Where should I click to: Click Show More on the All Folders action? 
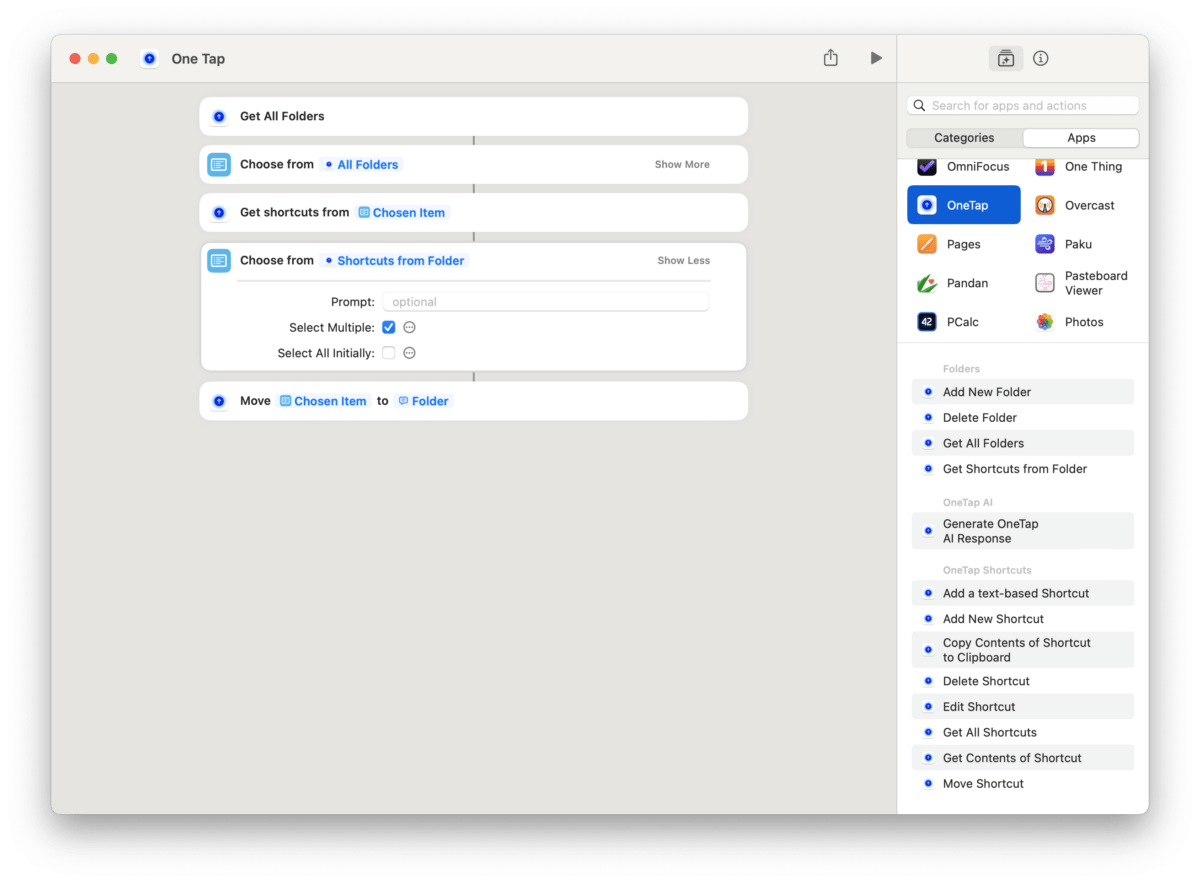point(681,164)
